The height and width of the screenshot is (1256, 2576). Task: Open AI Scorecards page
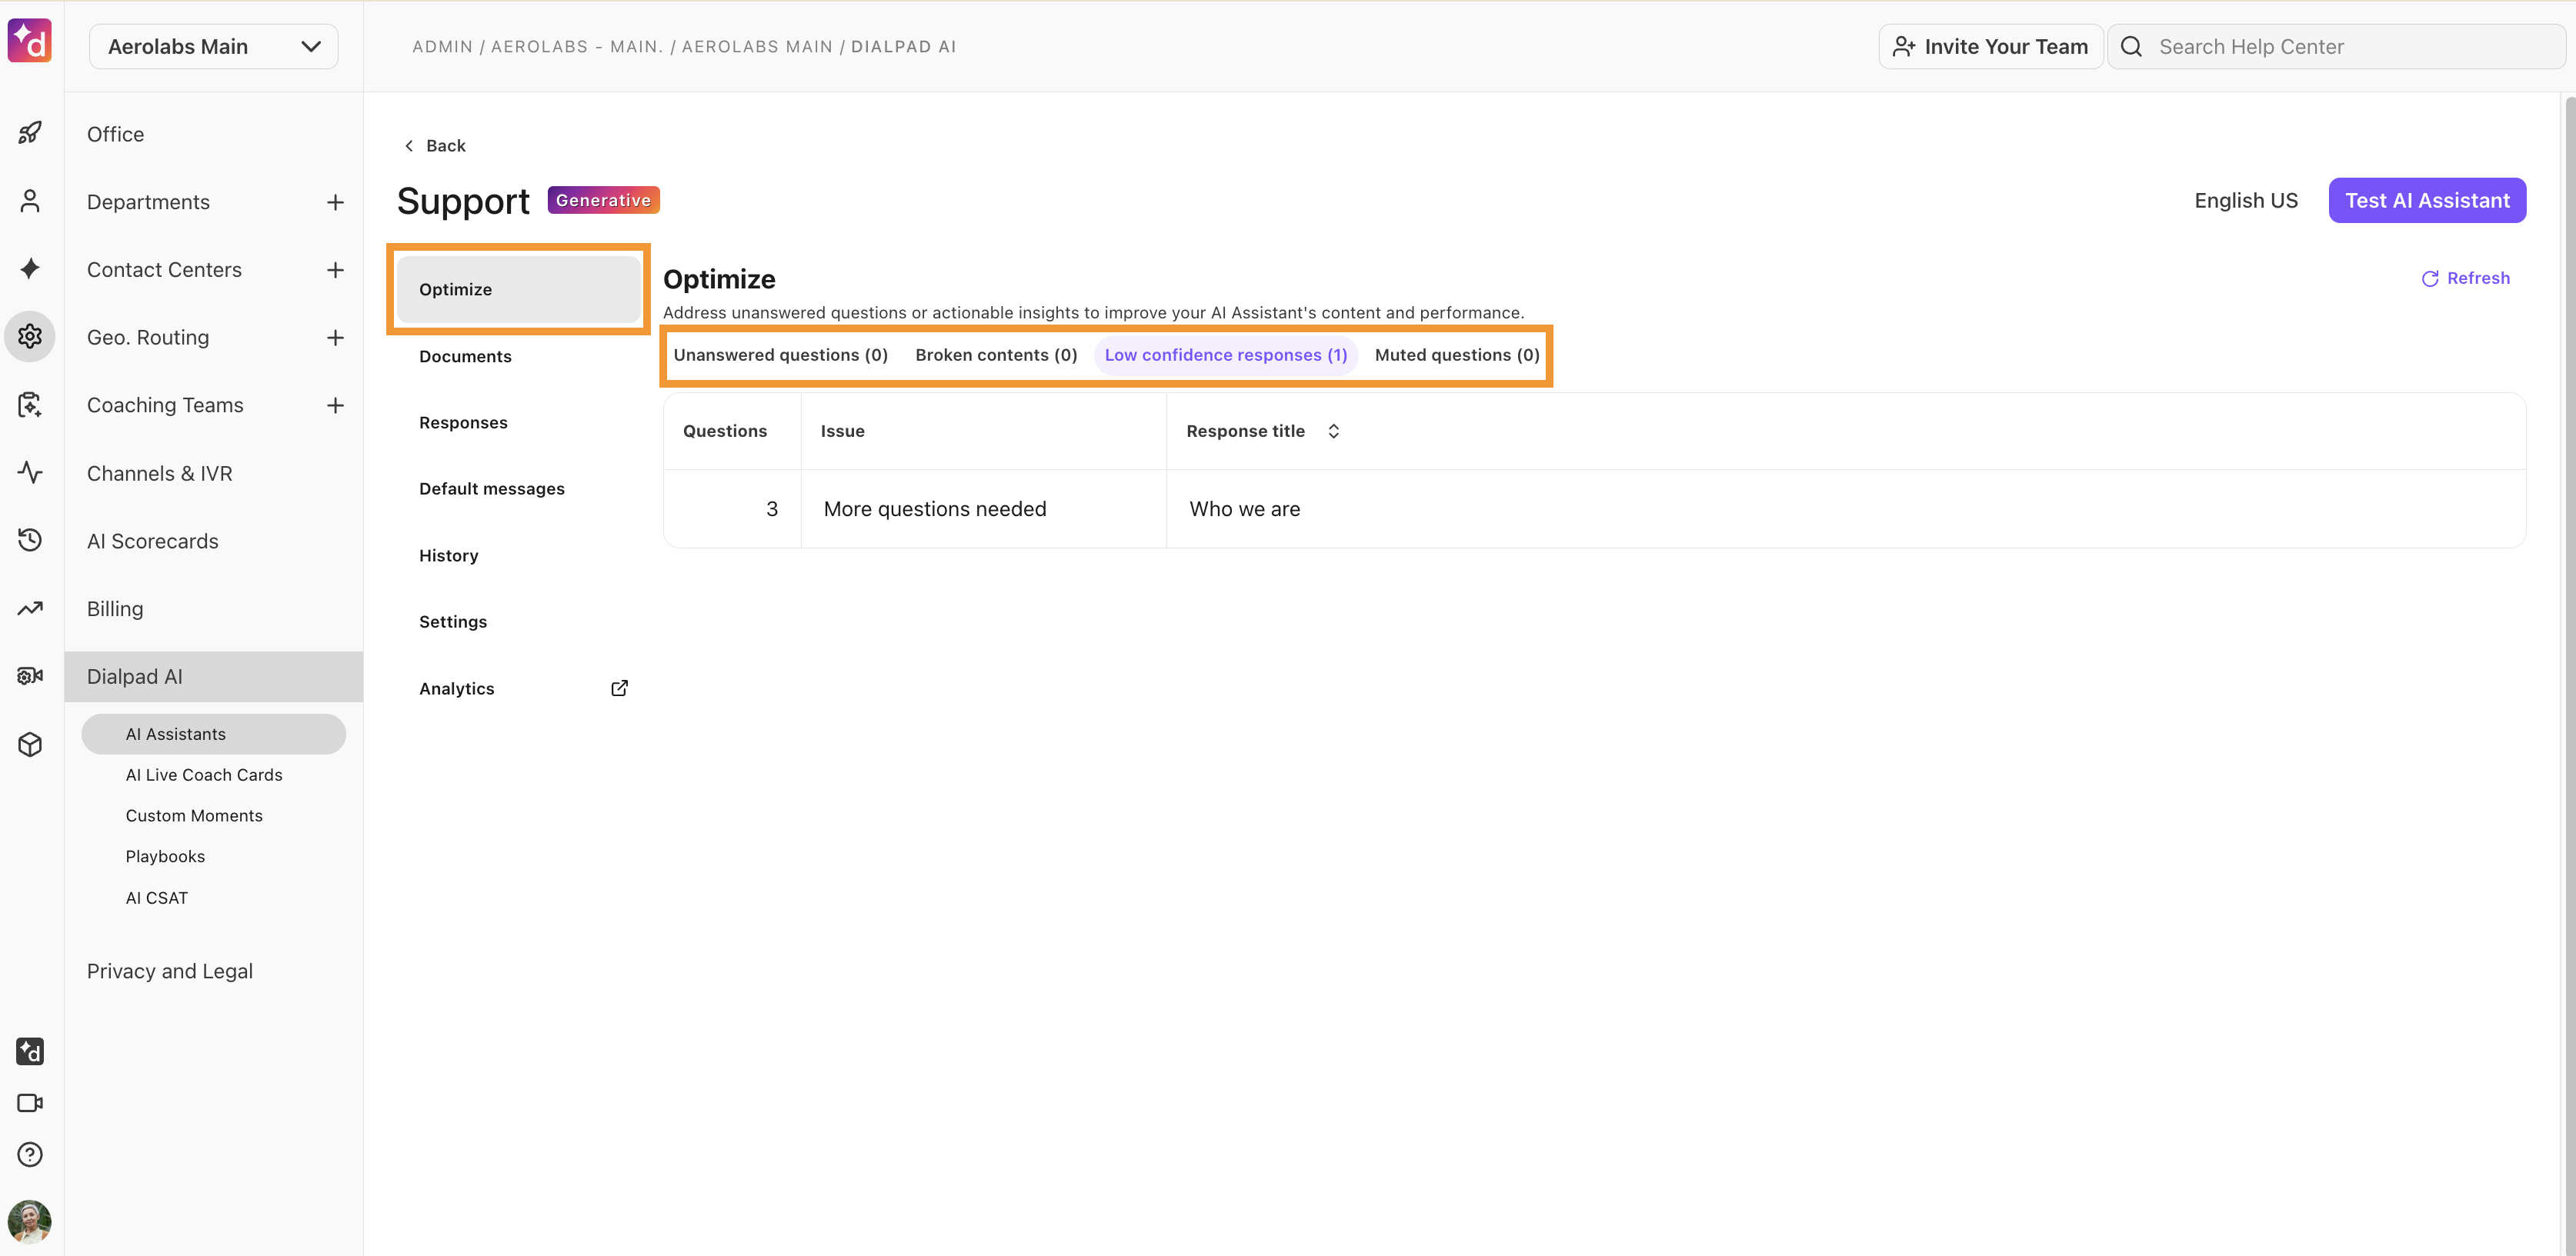[214, 541]
